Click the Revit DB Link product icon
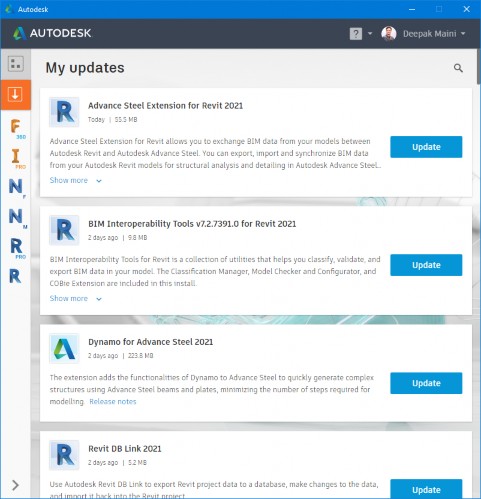Viewport: 481px width, 499px height. (x=64, y=455)
